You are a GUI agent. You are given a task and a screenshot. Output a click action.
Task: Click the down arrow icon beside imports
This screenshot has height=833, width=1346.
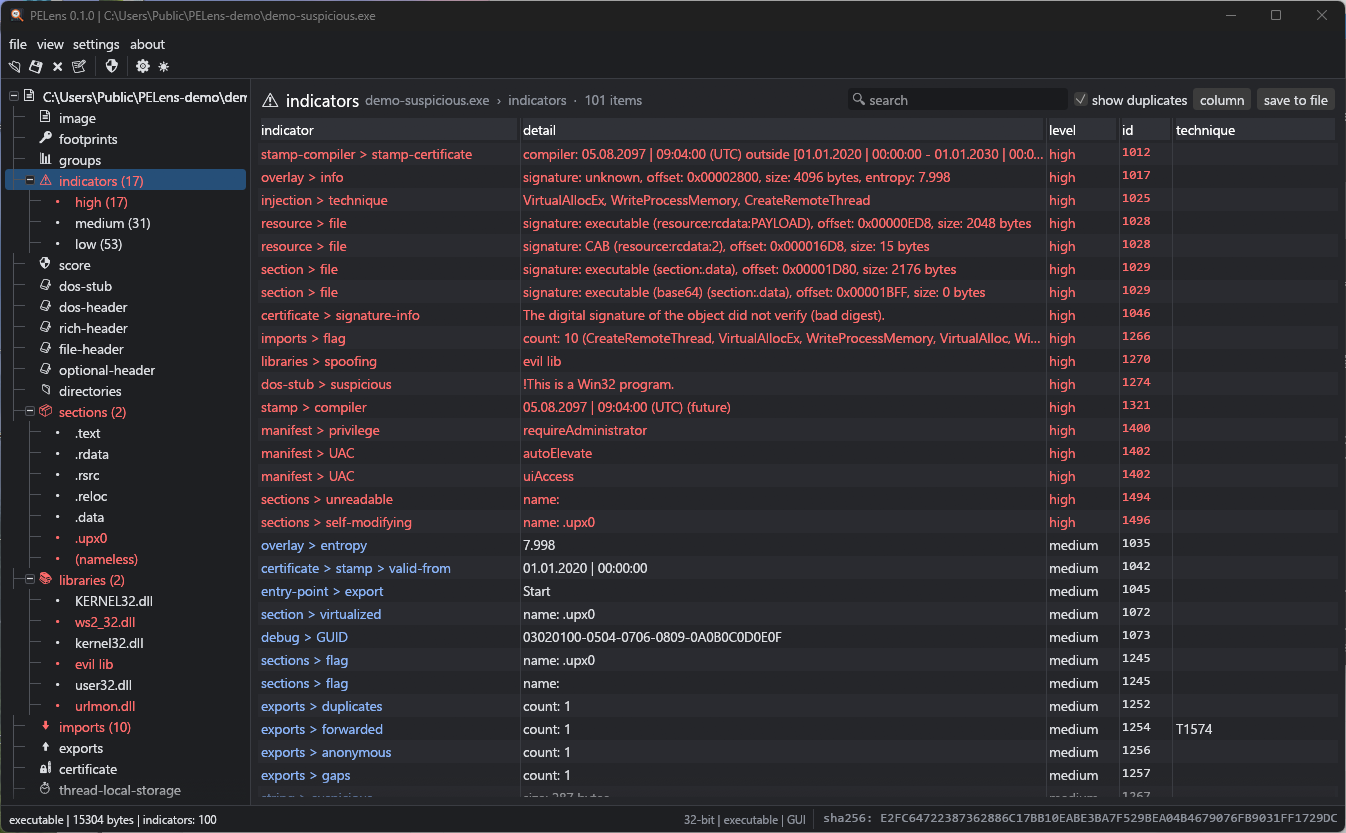(45, 726)
